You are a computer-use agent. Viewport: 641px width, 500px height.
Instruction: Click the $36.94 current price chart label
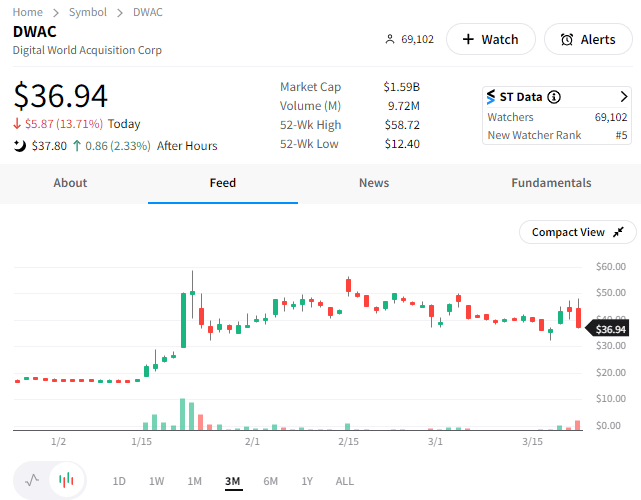(x=607, y=329)
